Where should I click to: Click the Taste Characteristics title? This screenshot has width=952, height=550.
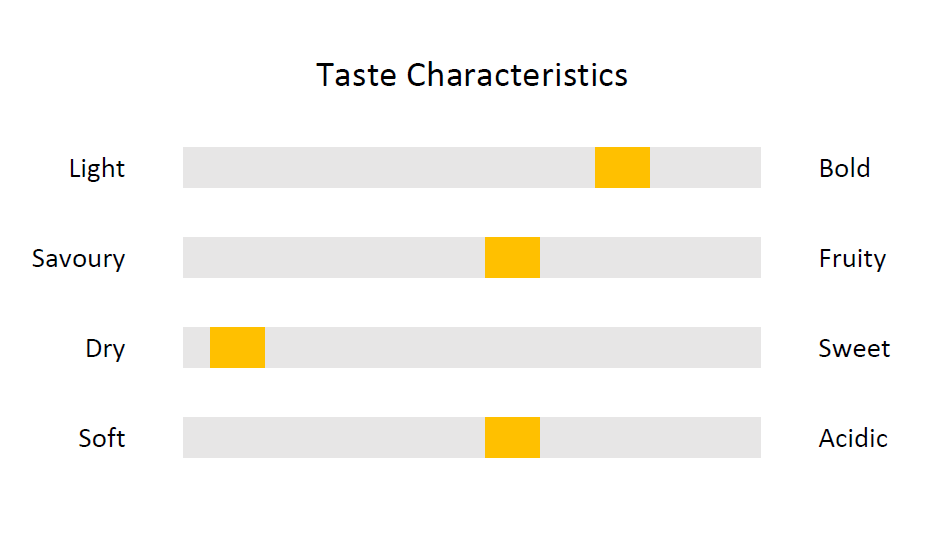[x=472, y=75]
